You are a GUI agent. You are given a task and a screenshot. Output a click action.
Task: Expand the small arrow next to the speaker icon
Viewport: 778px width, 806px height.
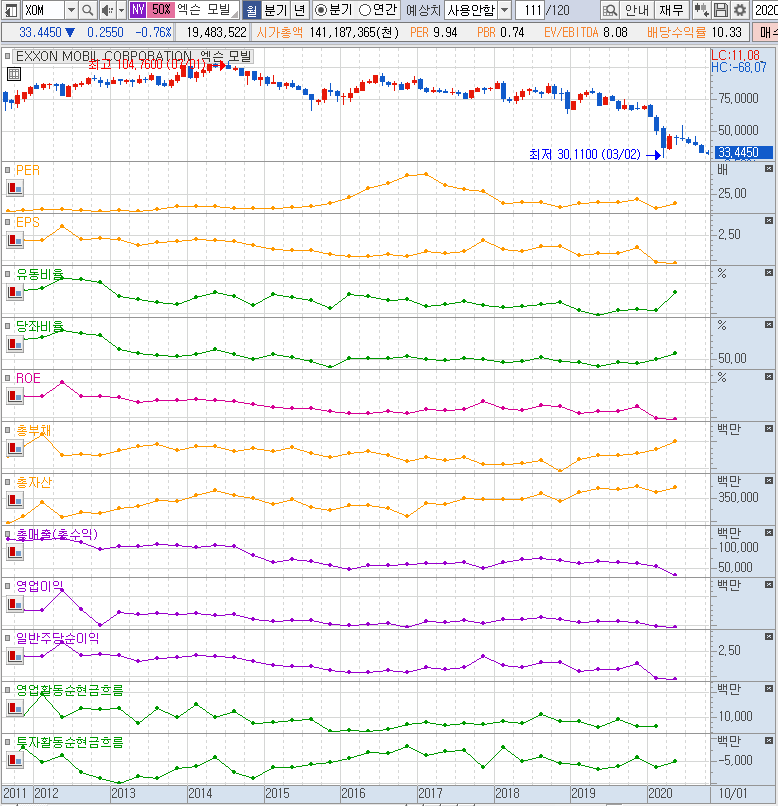pyautogui.click(x=121, y=10)
